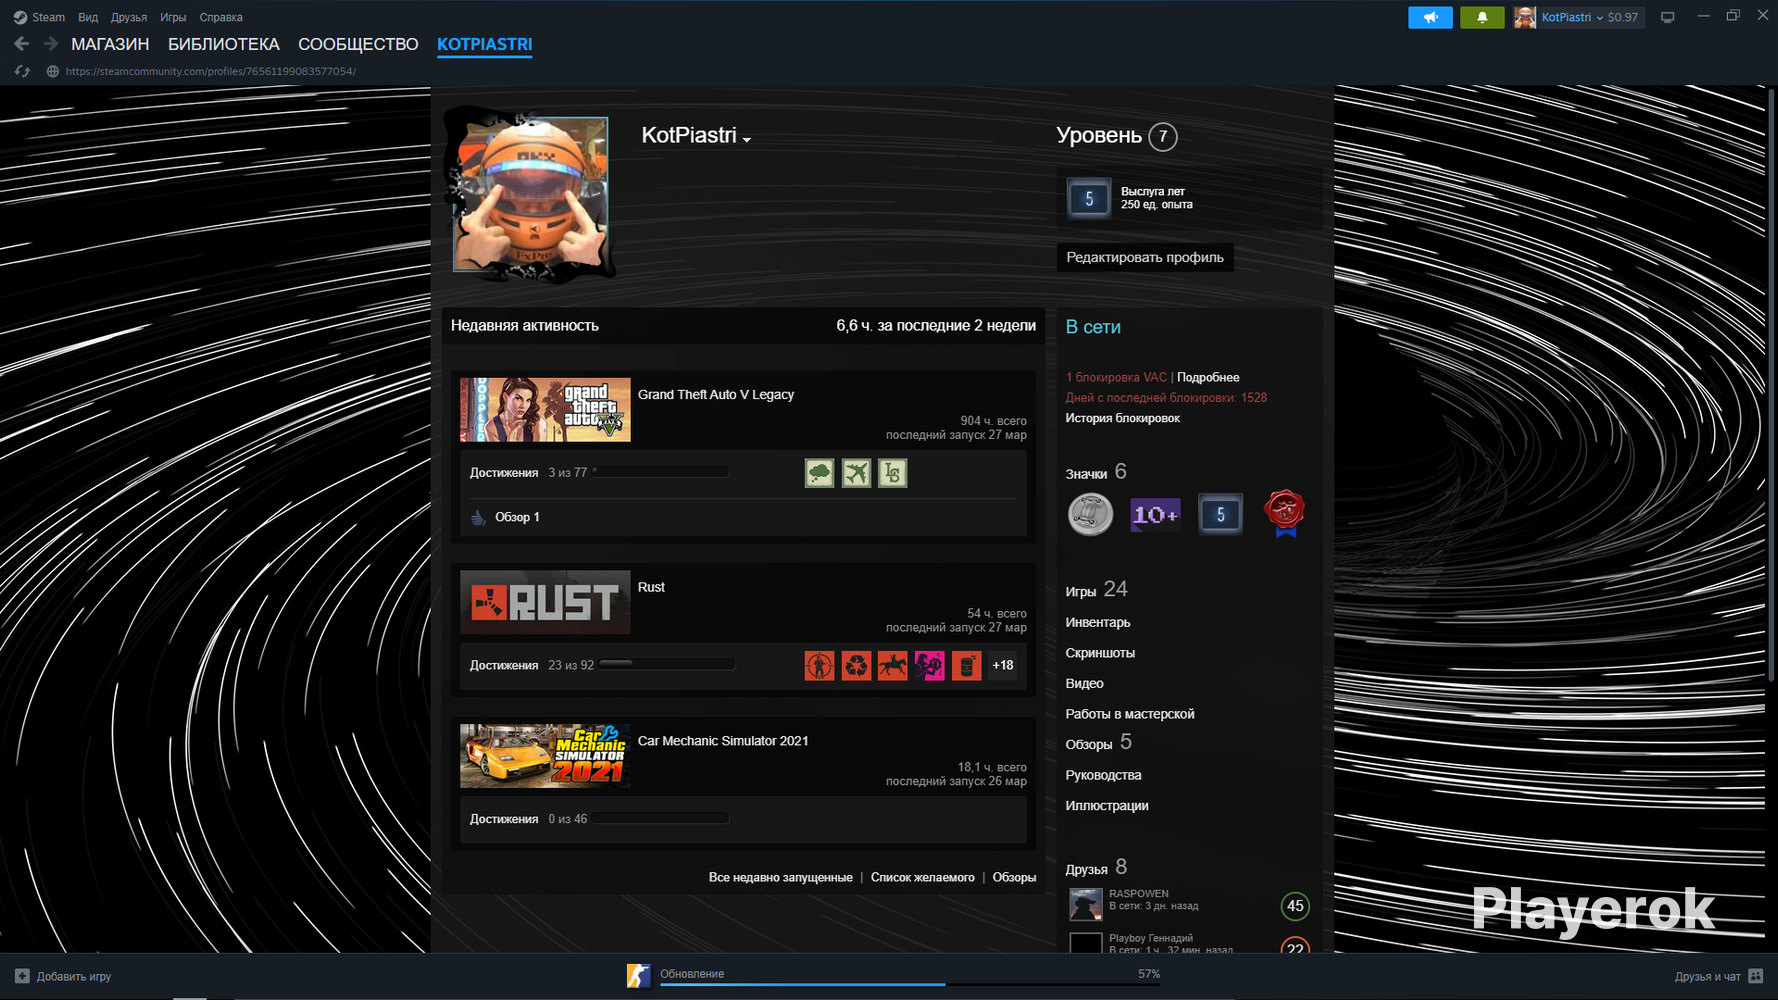The width and height of the screenshot is (1778, 1000).
Task: Click the GTA V achievements progress bar
Action: tap(660, 472)
